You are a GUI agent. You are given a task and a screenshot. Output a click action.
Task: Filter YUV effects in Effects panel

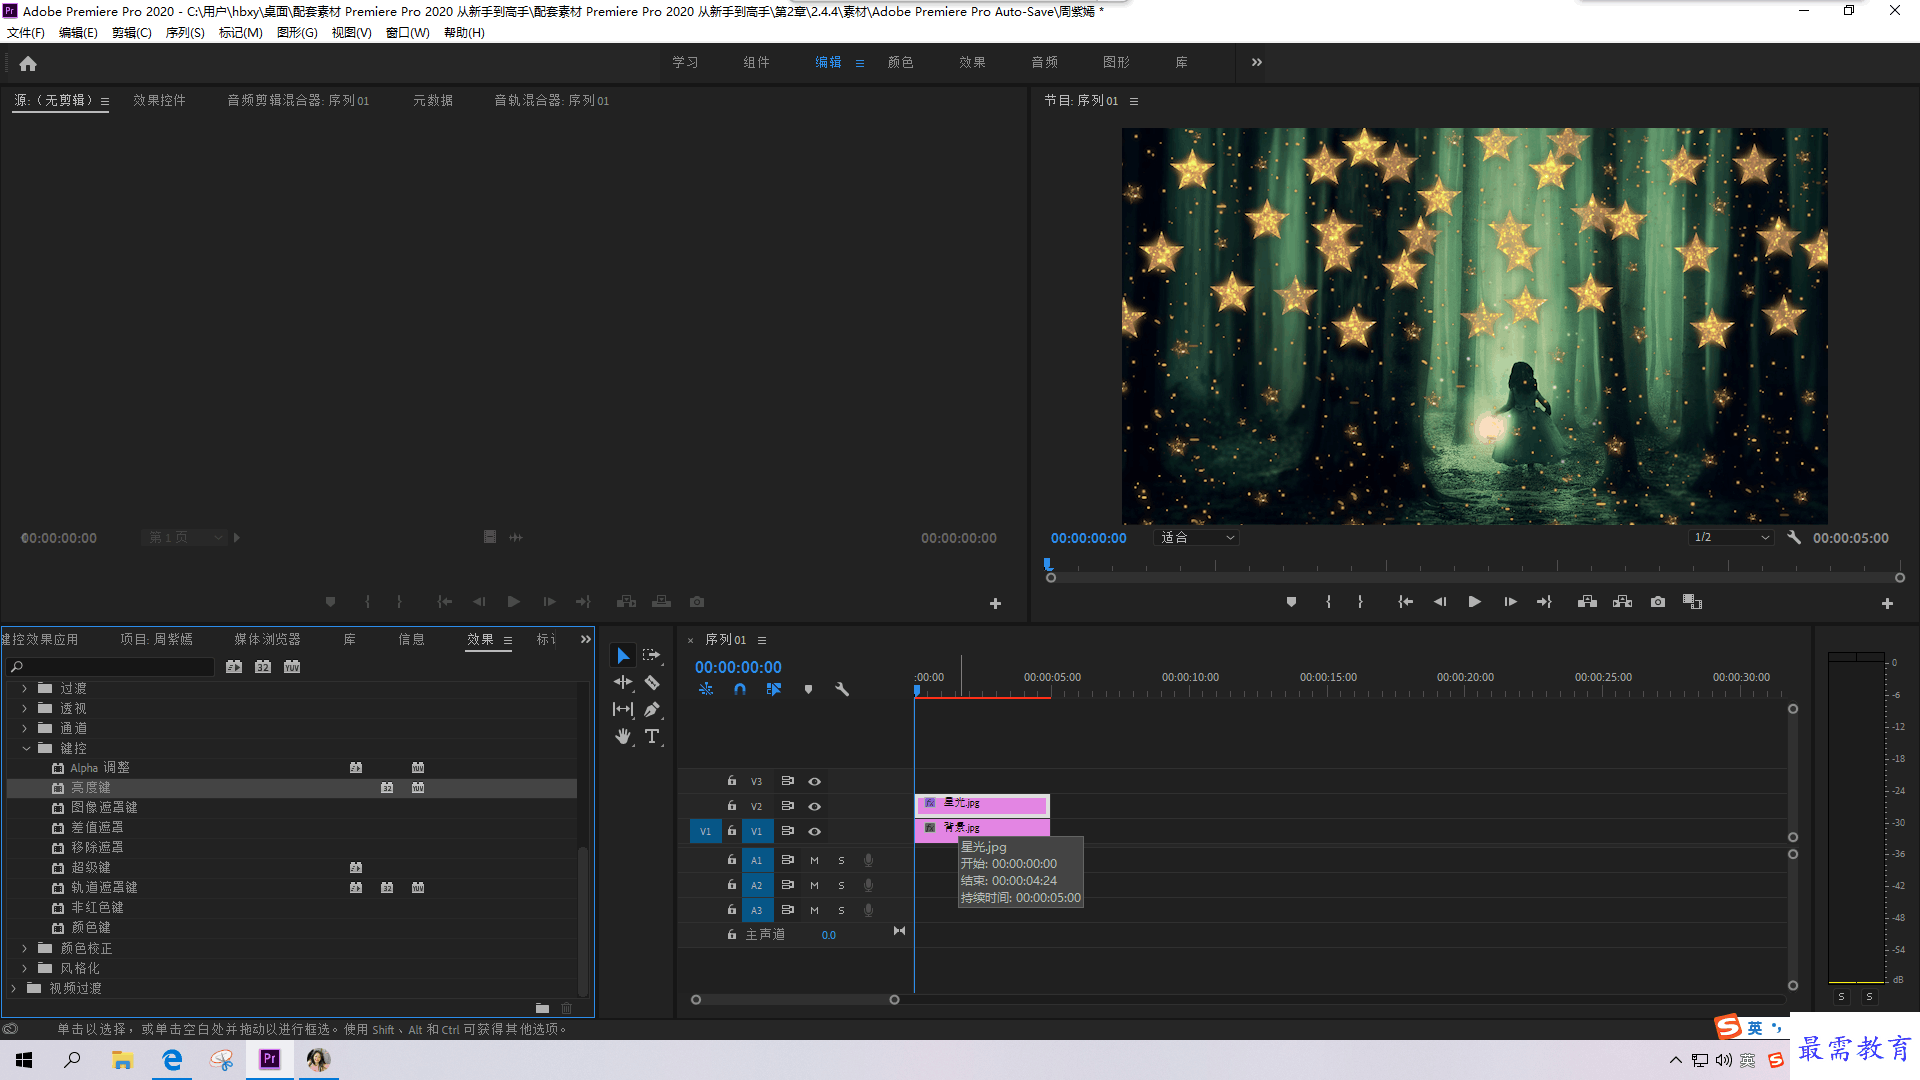pyautogui.click(x=292, y=667)
